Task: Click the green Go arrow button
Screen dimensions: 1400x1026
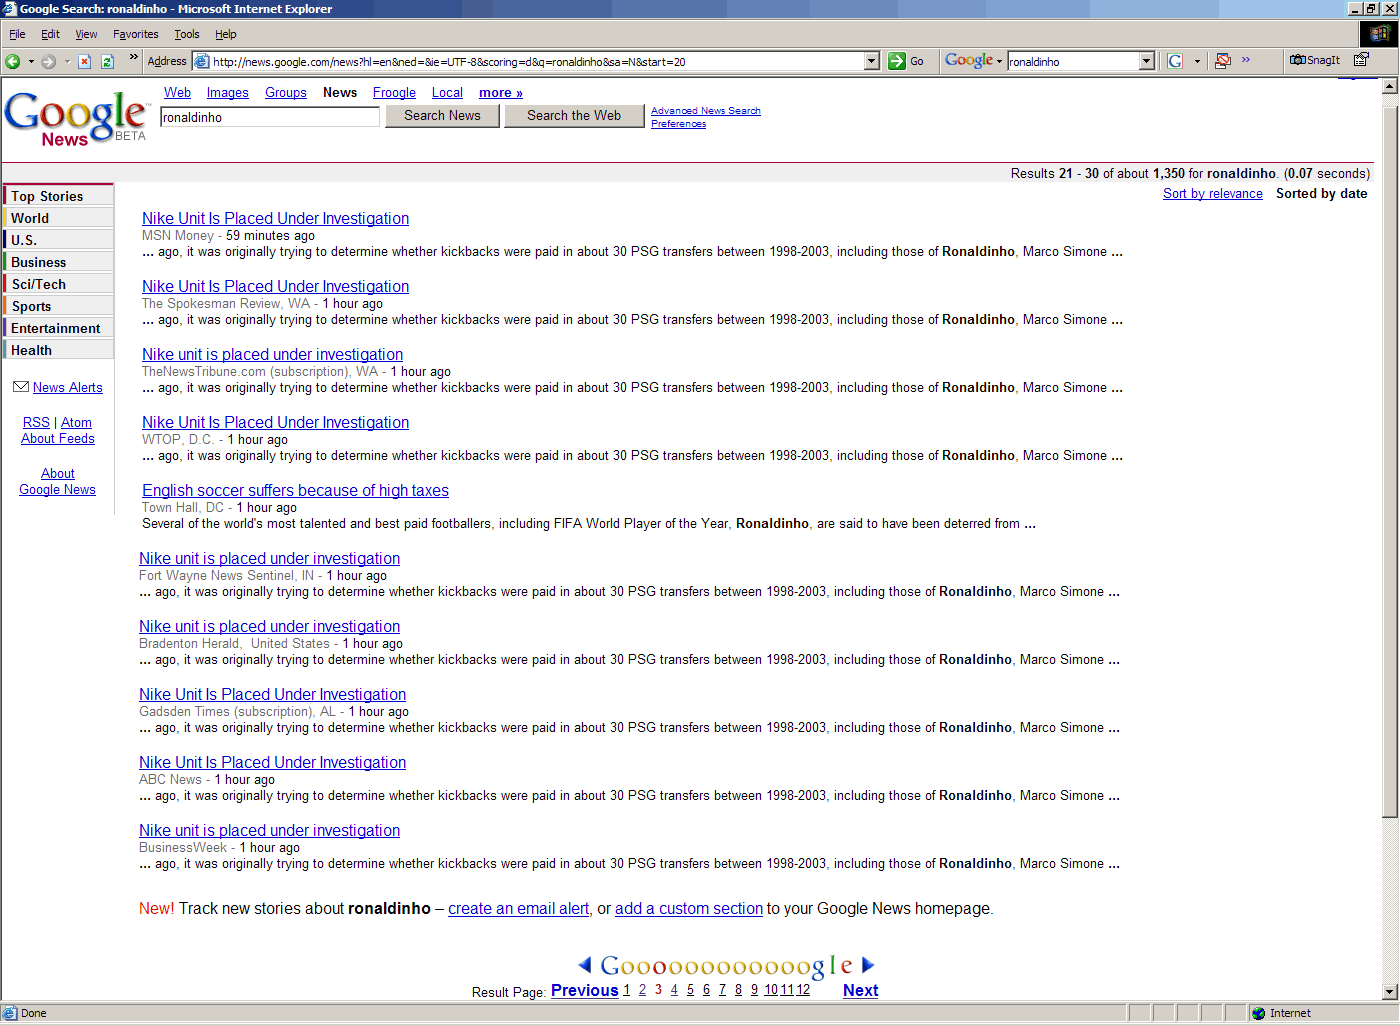Action: click(897, 61)
